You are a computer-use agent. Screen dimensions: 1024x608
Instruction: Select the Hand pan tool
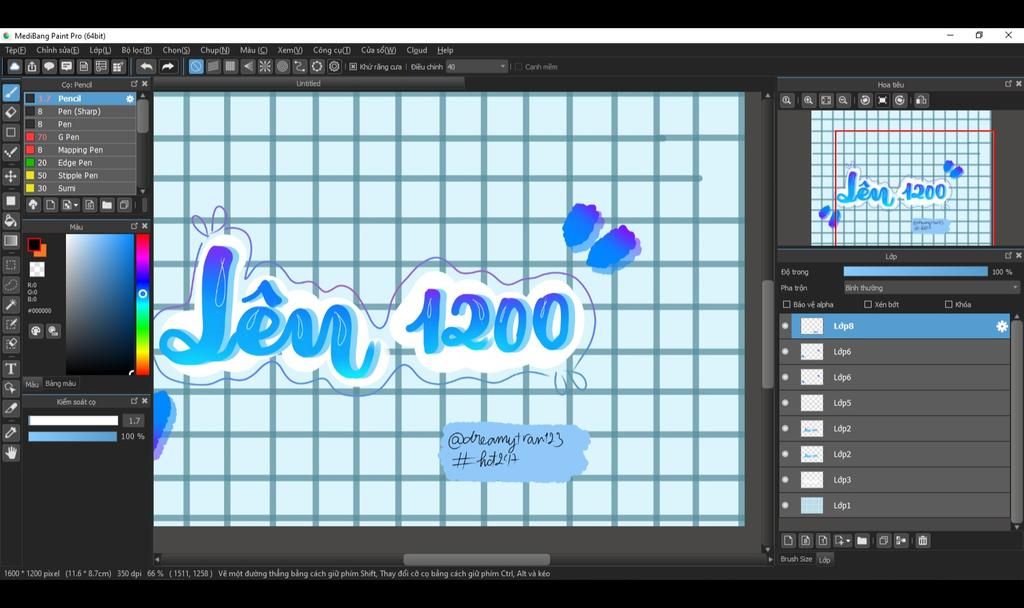pyautogui.click(x=10, y=453)
